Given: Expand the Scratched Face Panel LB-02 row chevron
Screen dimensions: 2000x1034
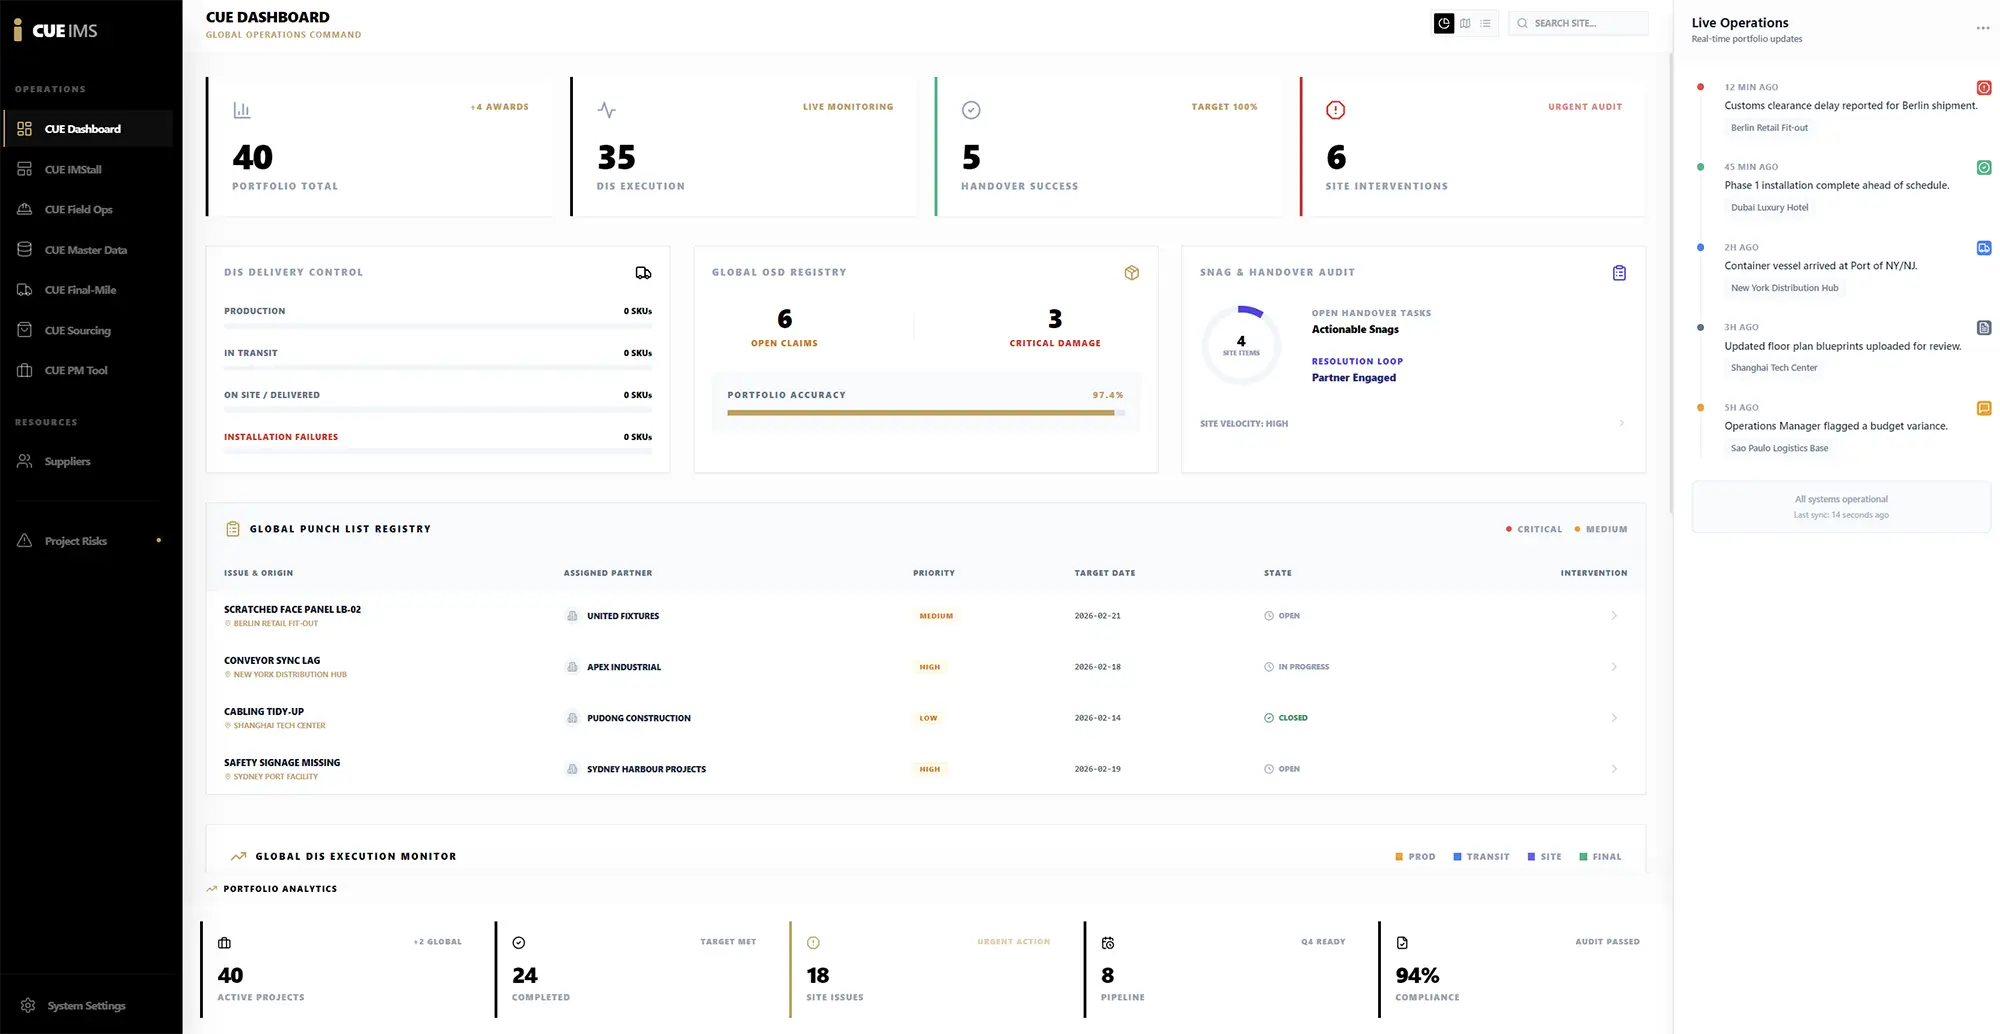Looking at the screenshot, I should pos(1613,616).
